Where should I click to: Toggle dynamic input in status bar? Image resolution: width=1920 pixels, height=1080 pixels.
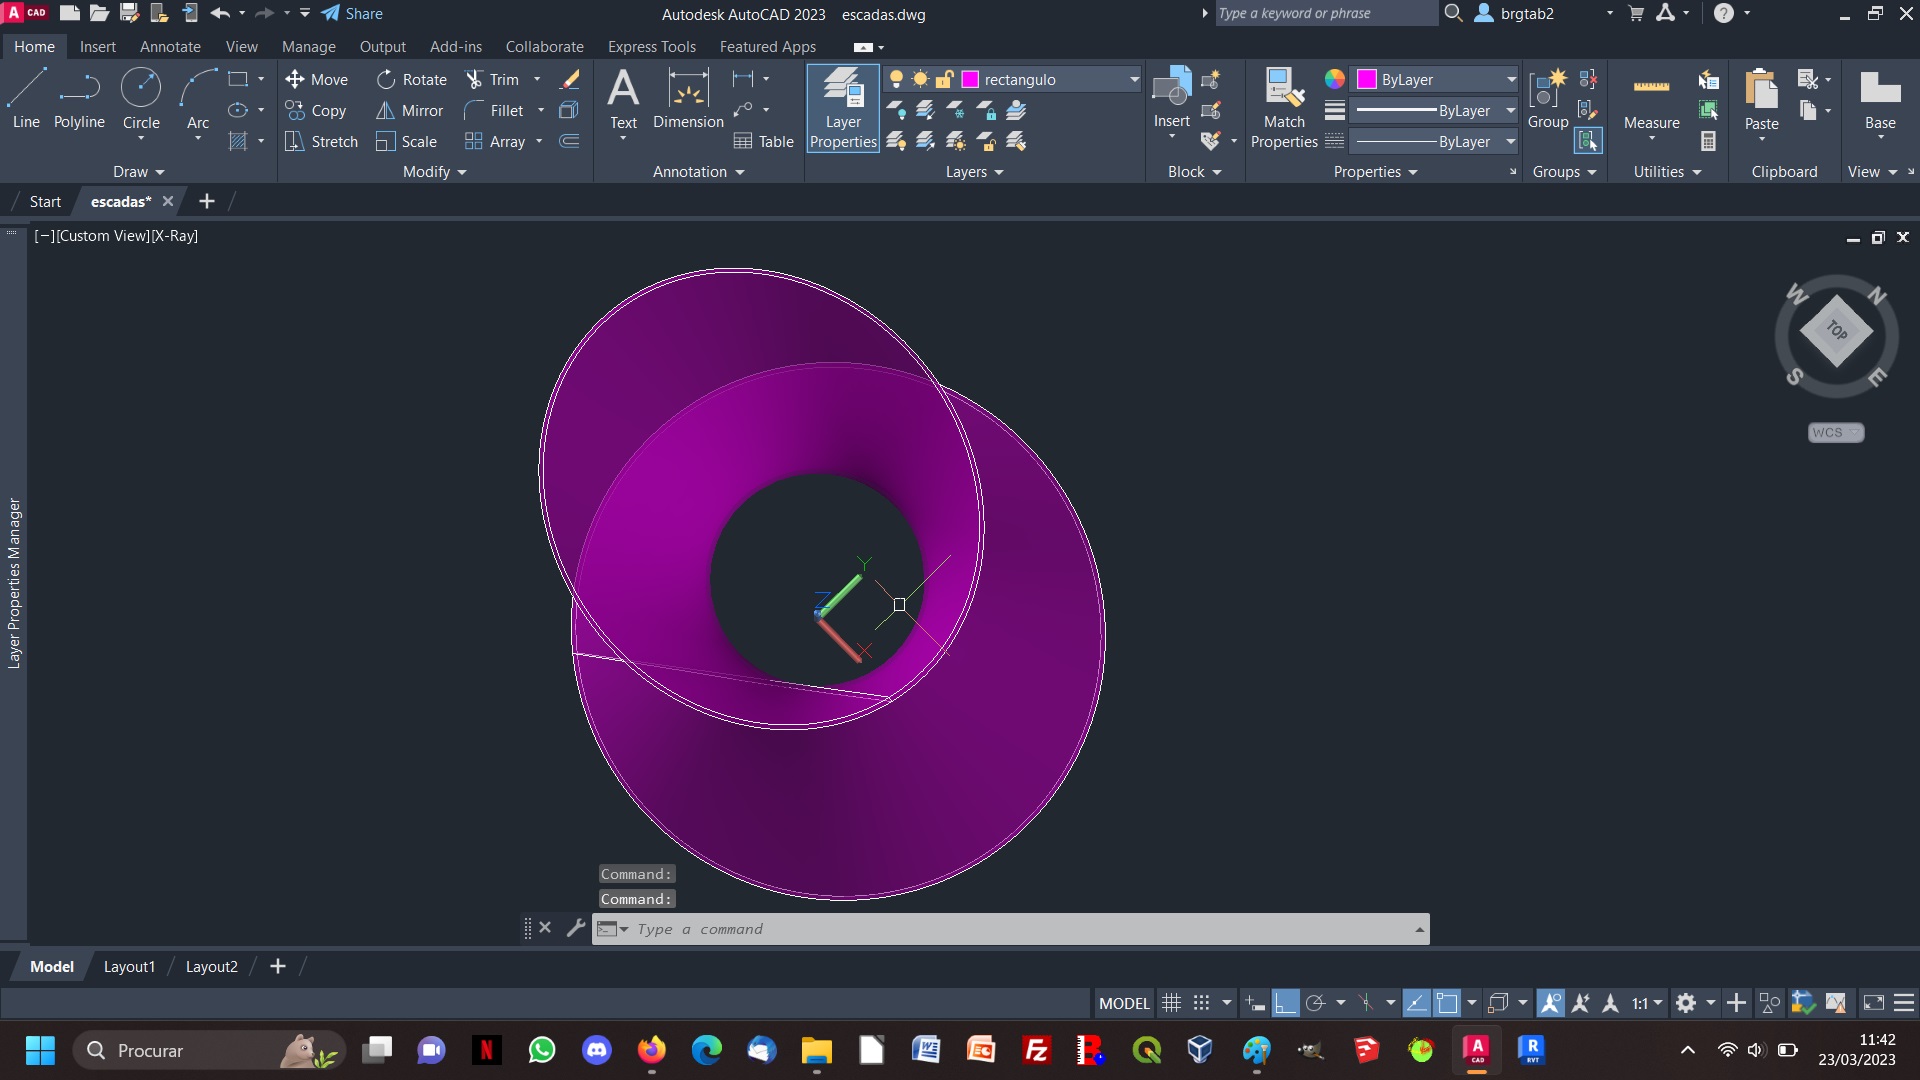click(x=1255, y=1003)
